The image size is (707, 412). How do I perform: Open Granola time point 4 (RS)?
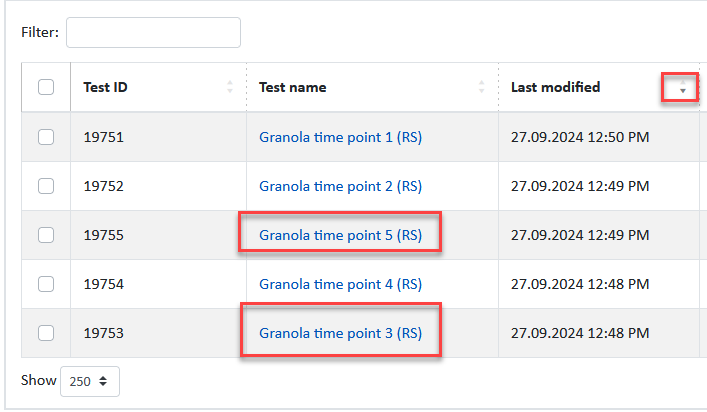[340, 284]
